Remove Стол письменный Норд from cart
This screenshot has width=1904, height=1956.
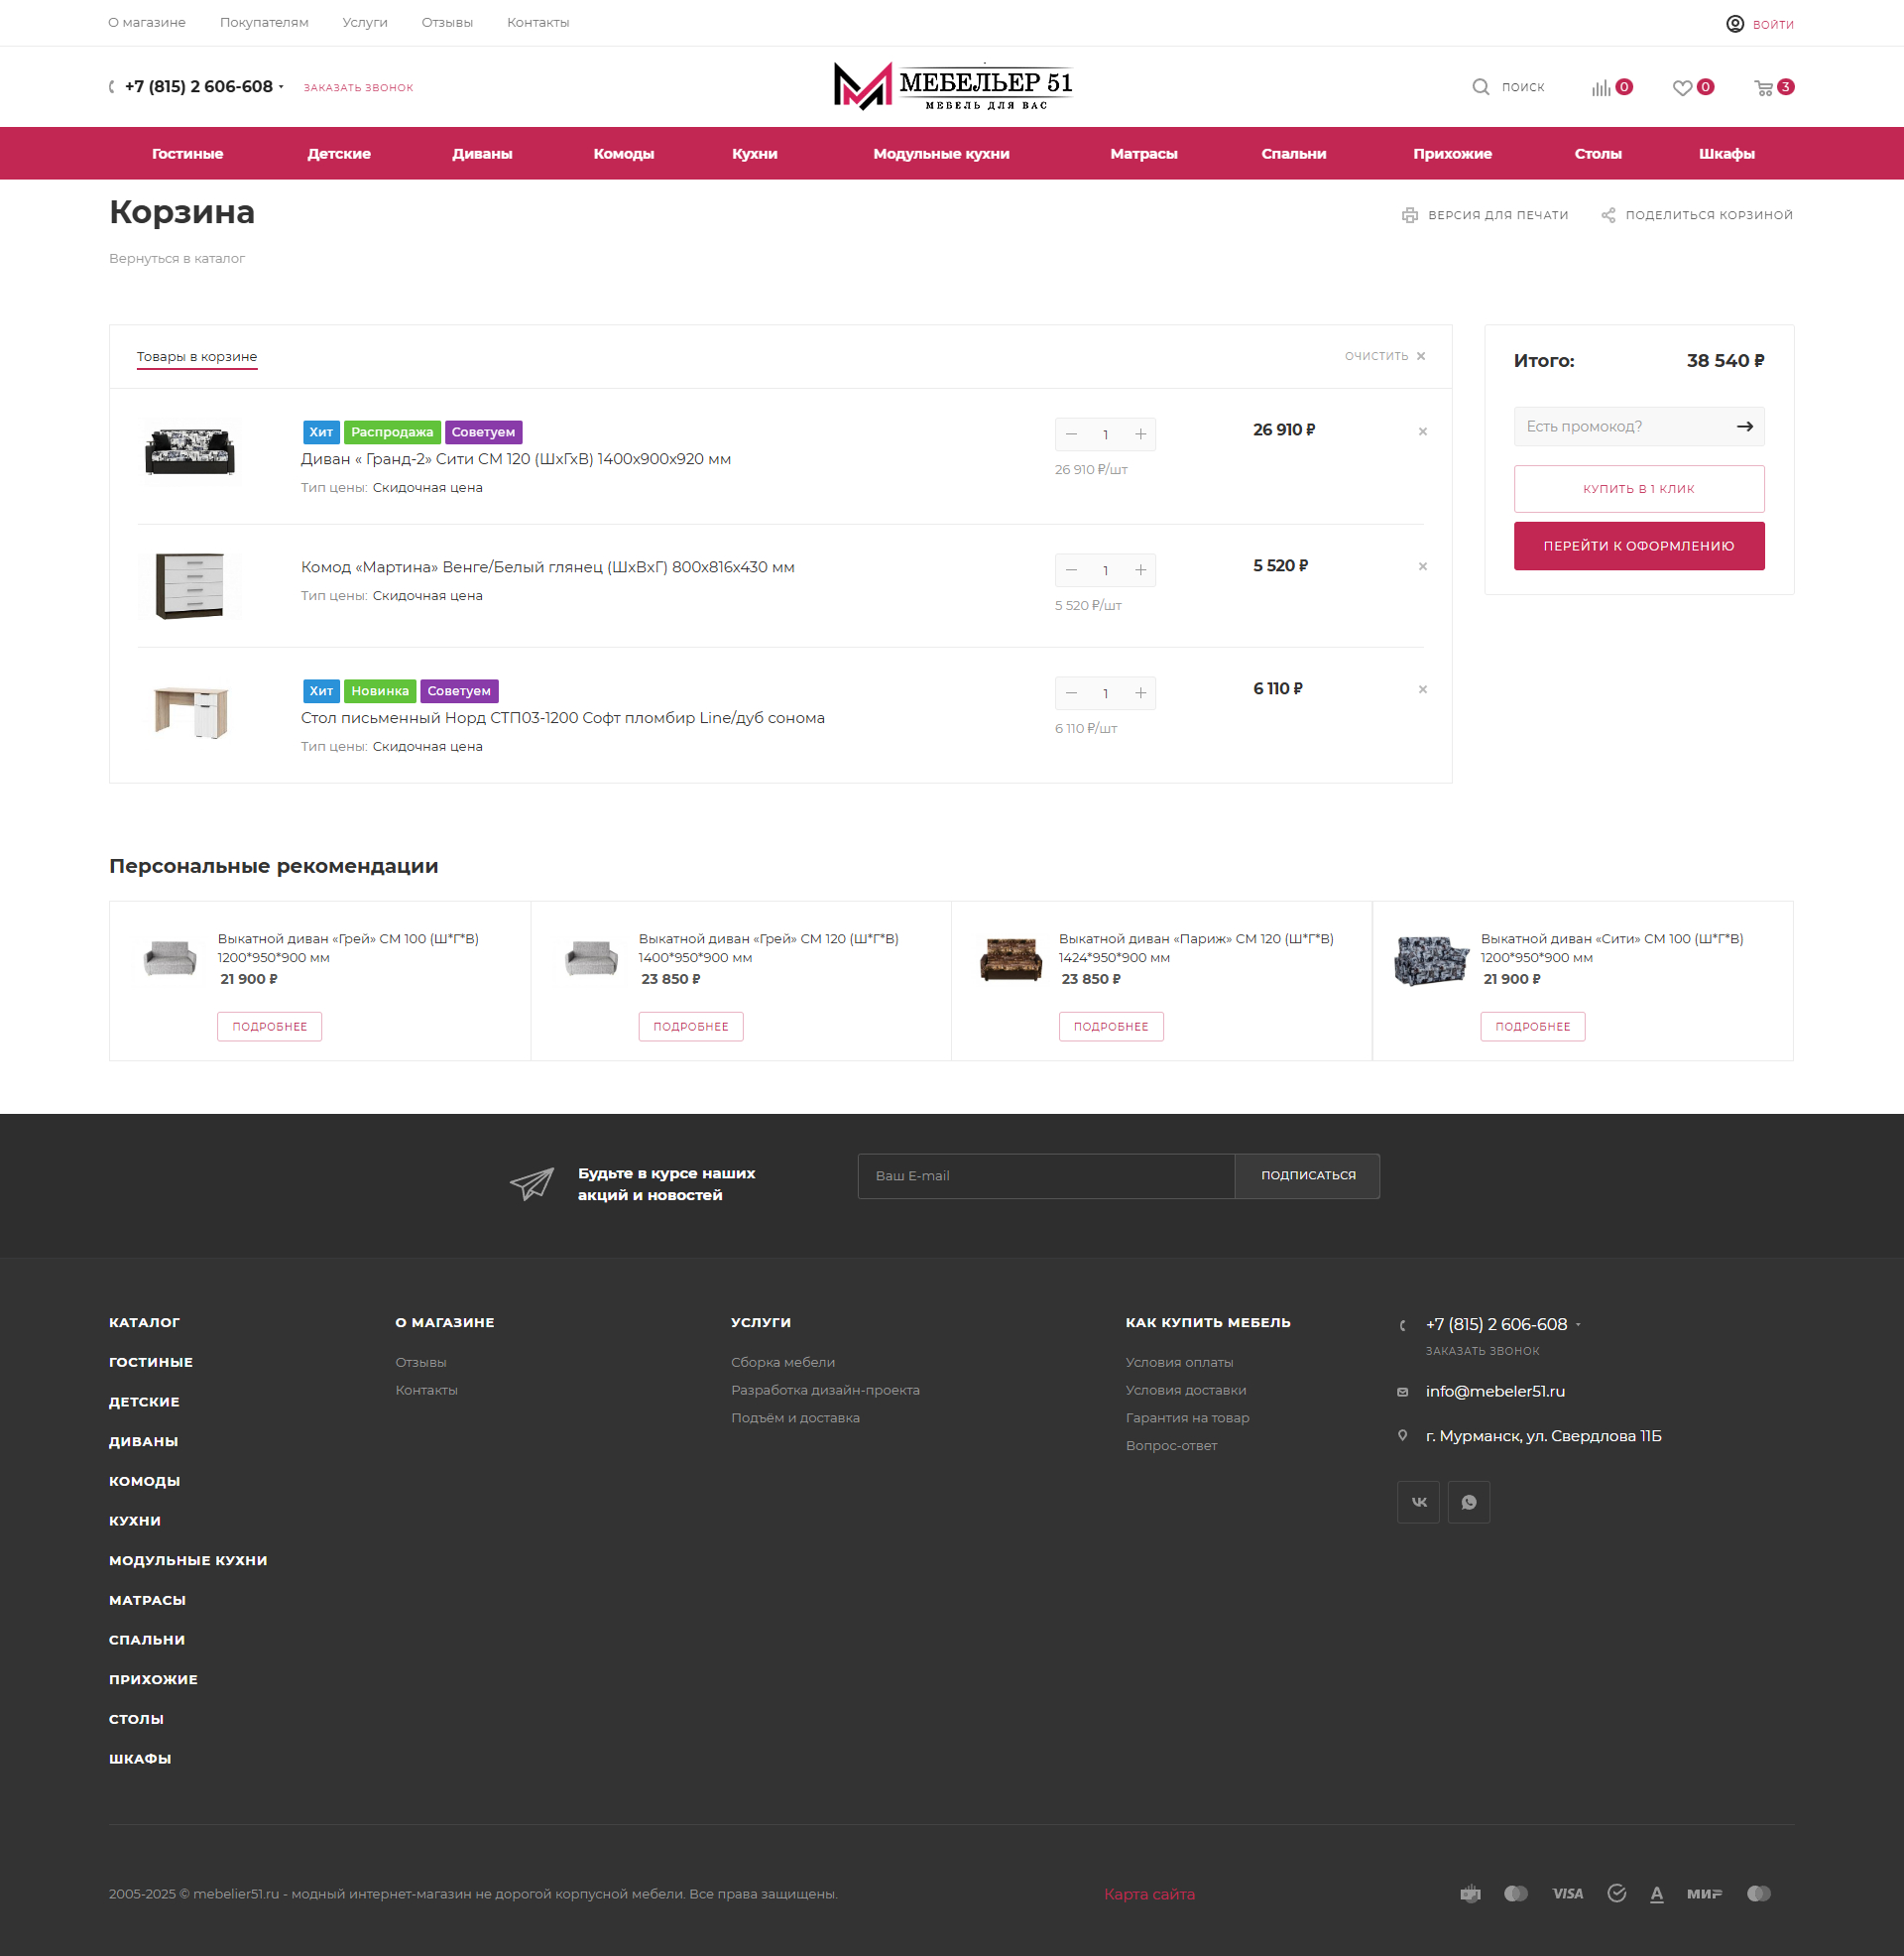1422,690
